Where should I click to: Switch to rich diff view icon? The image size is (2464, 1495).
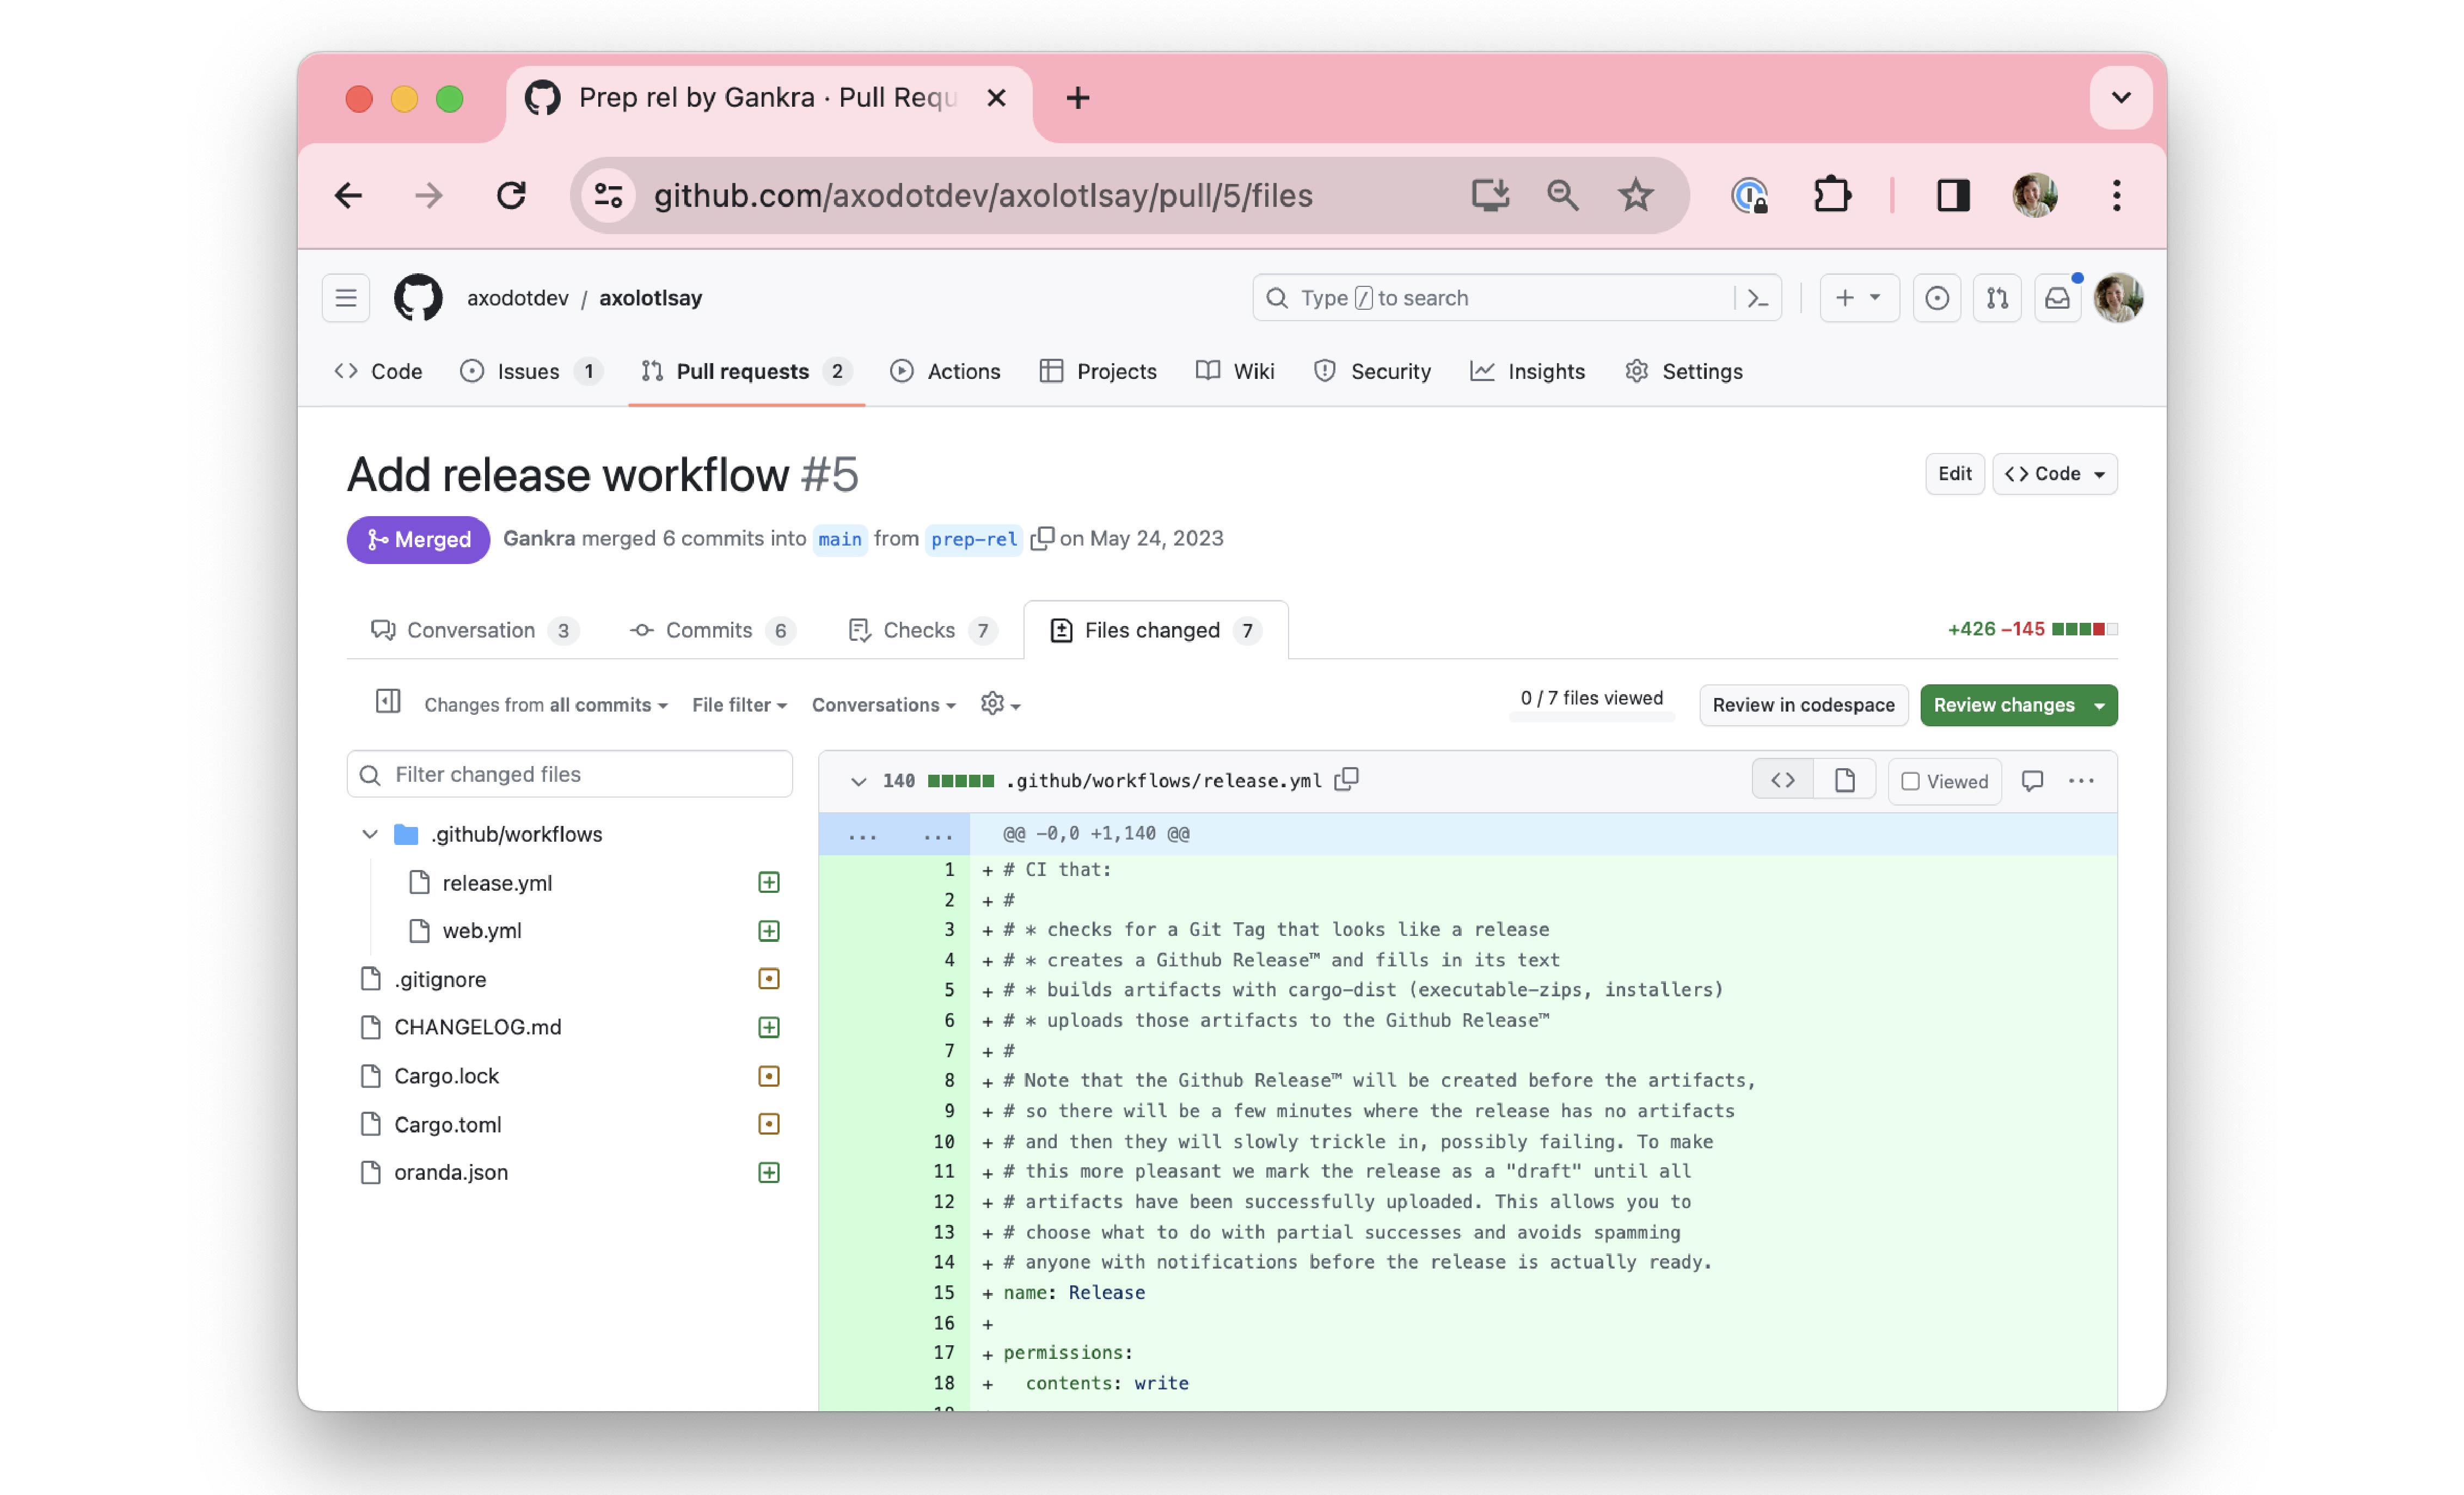tap(1844, 780)
